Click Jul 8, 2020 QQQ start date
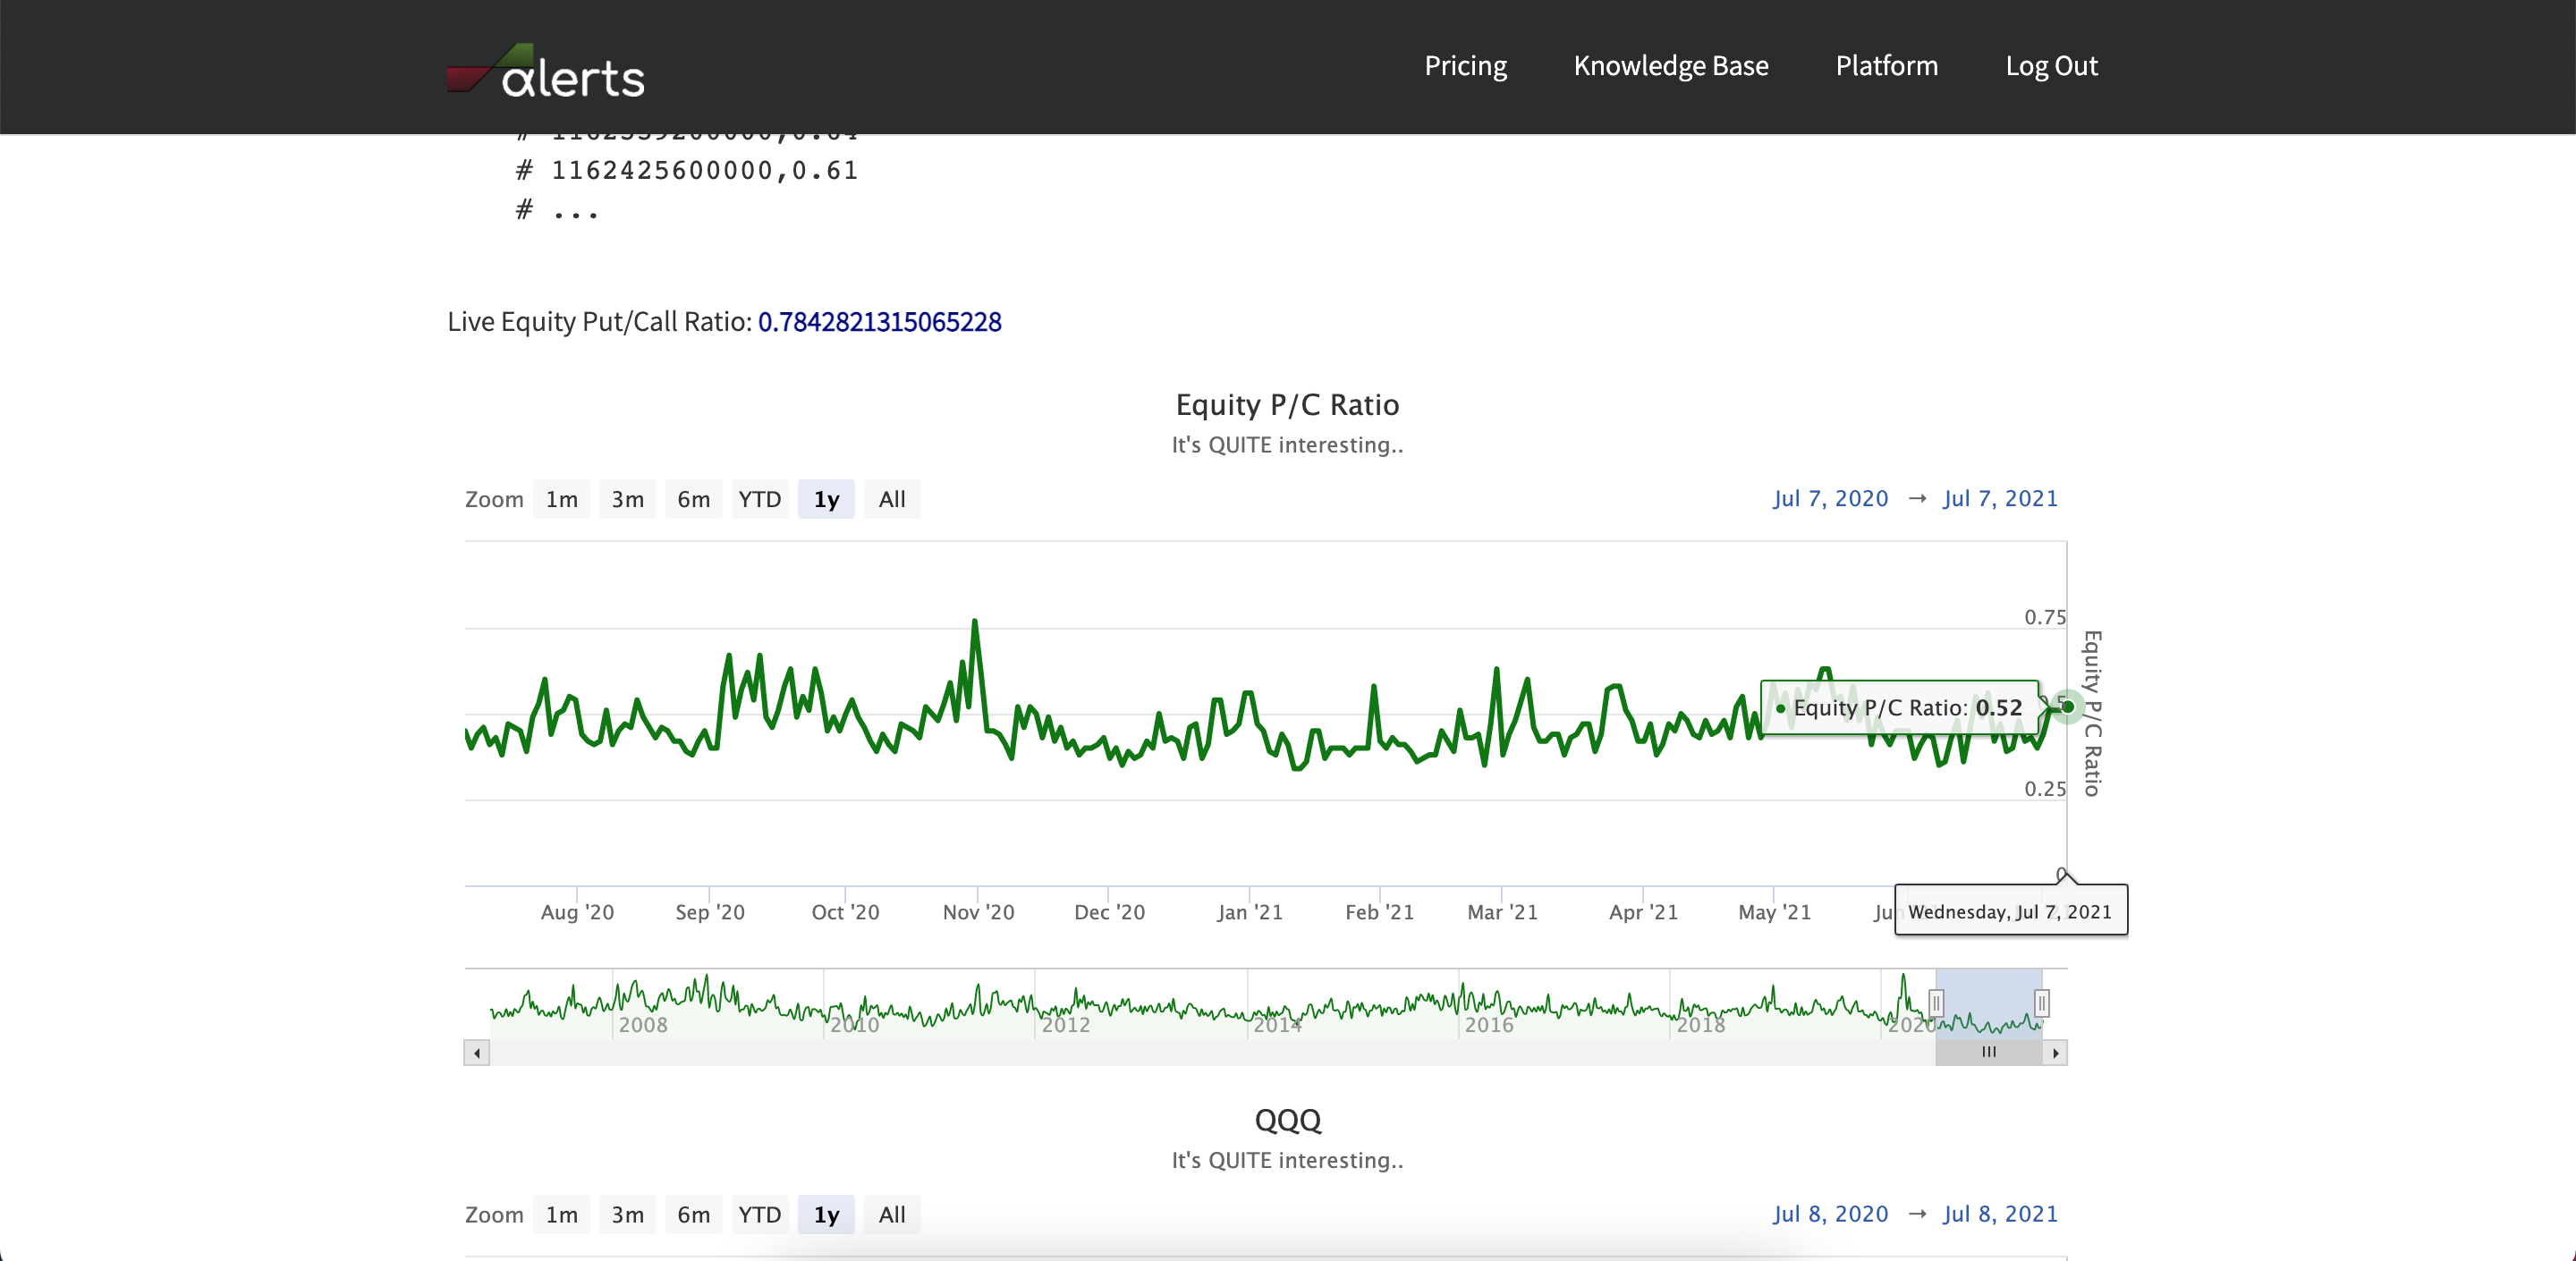The width and height of the screenshot is (2576, 1261). 1831,1213
